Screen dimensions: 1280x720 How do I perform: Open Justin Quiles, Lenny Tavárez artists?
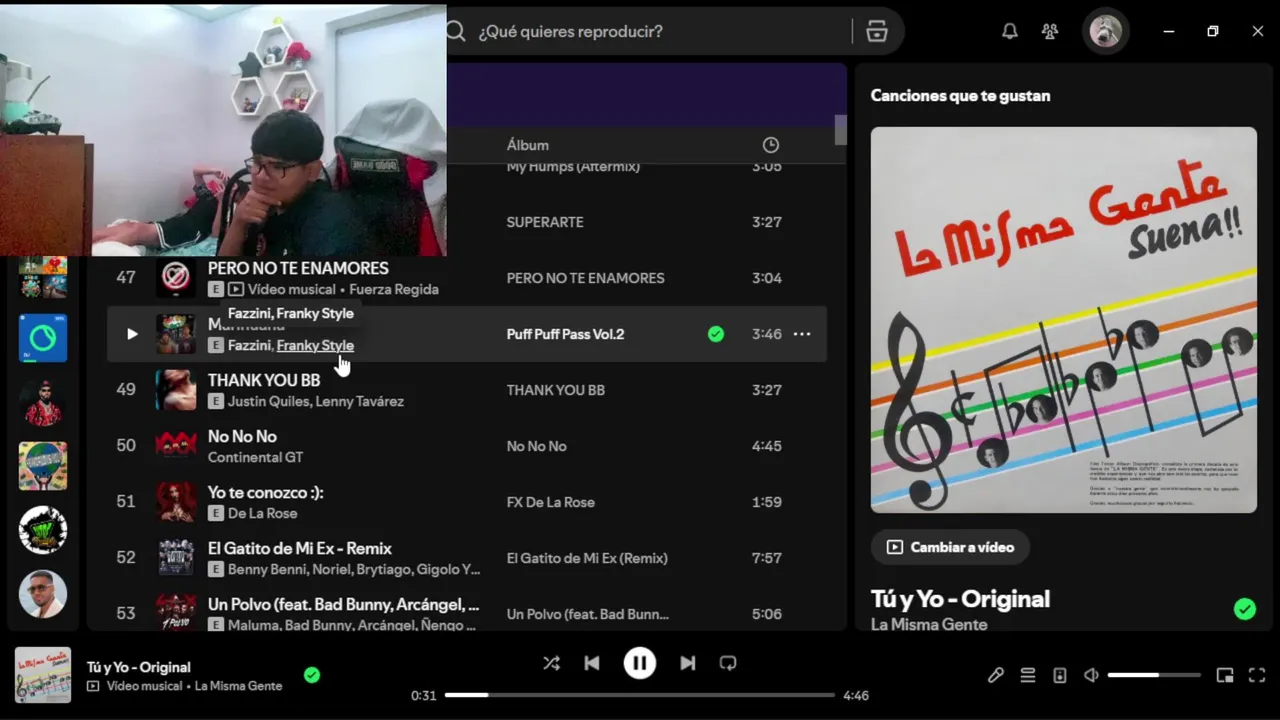[x=316, y=401]
